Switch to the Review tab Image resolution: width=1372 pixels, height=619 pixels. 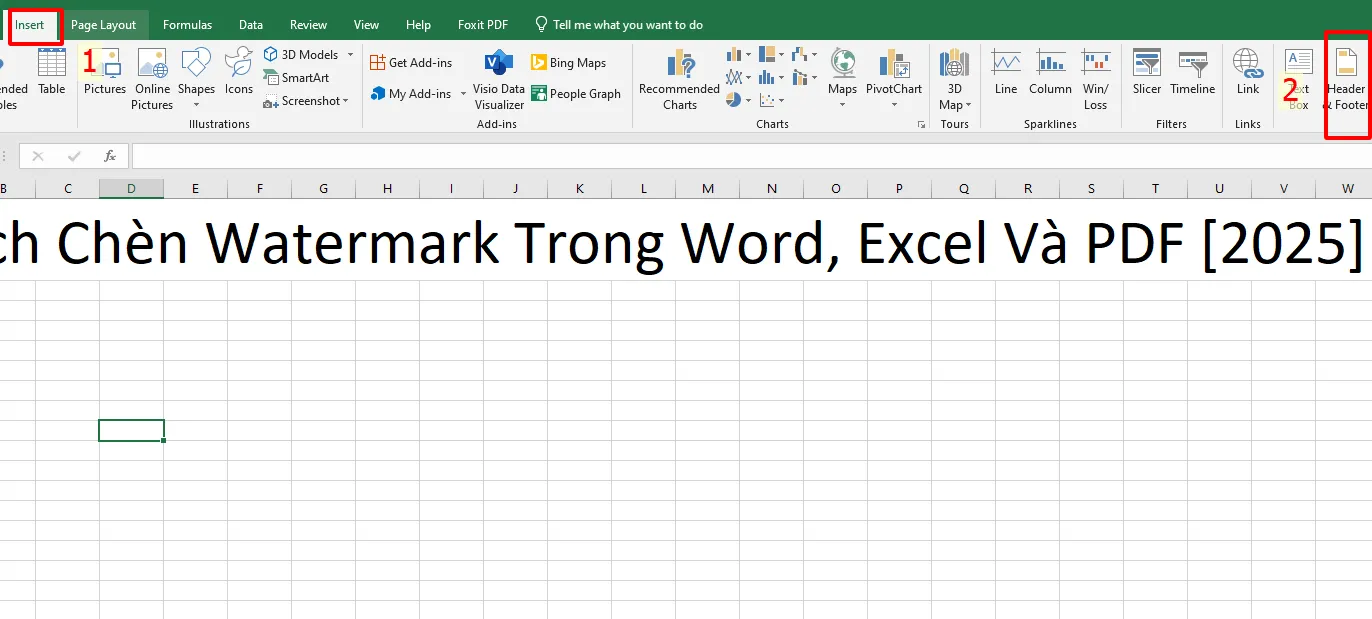[x=308, y=25]
